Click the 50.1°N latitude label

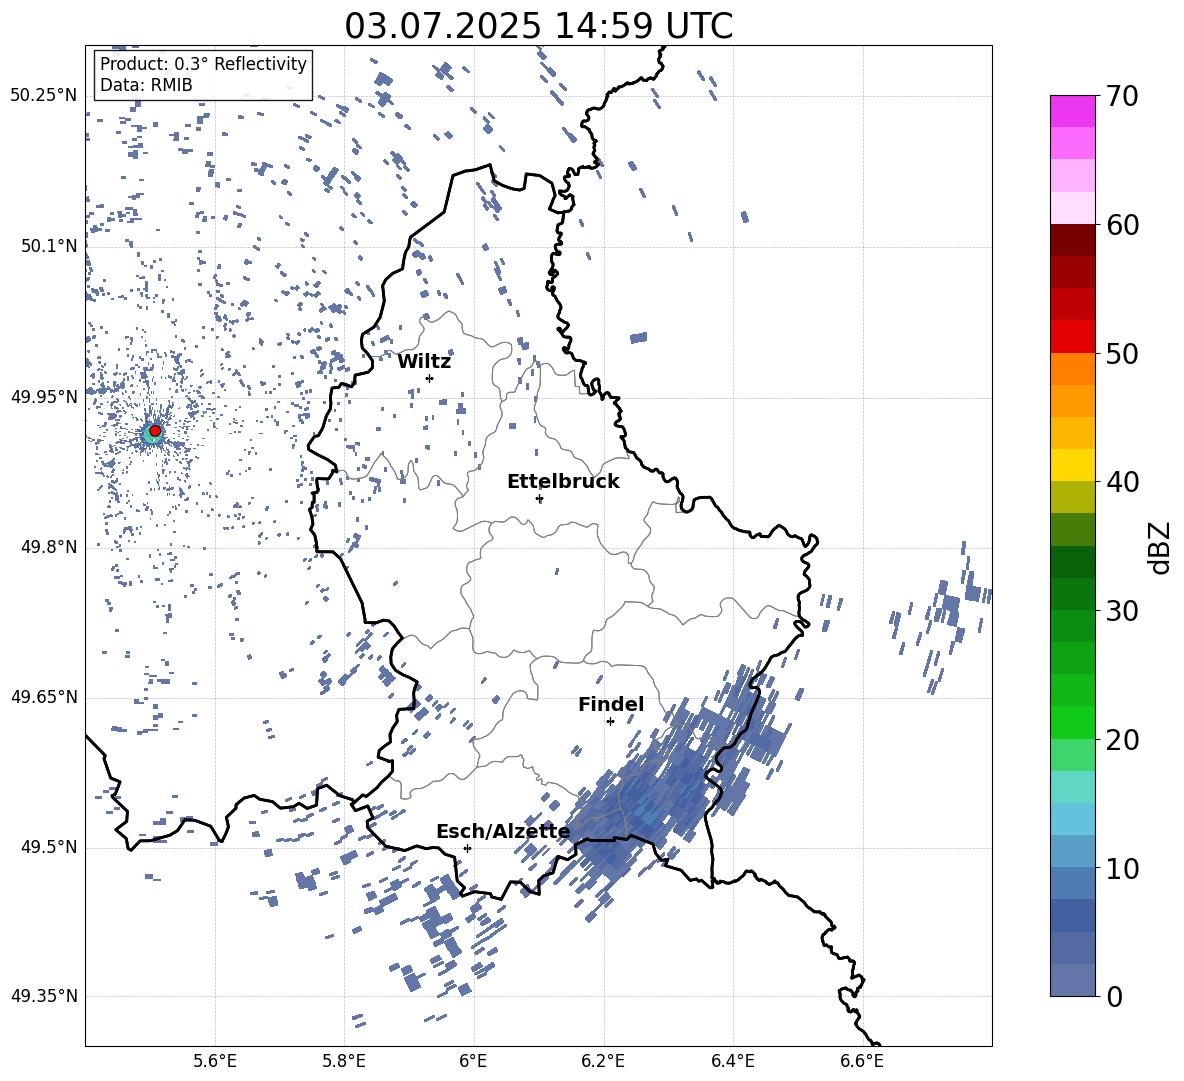coord(49,247)
